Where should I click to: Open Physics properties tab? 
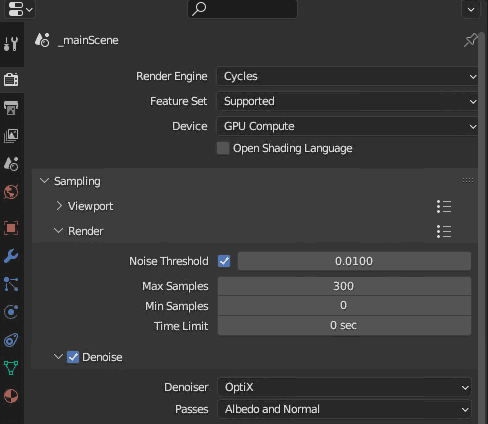(11, 312)
